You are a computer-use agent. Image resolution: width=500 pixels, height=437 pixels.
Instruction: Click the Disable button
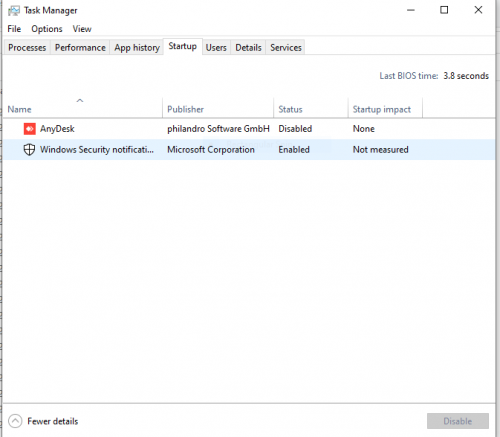pyautogui.click(x=458, y=421)
